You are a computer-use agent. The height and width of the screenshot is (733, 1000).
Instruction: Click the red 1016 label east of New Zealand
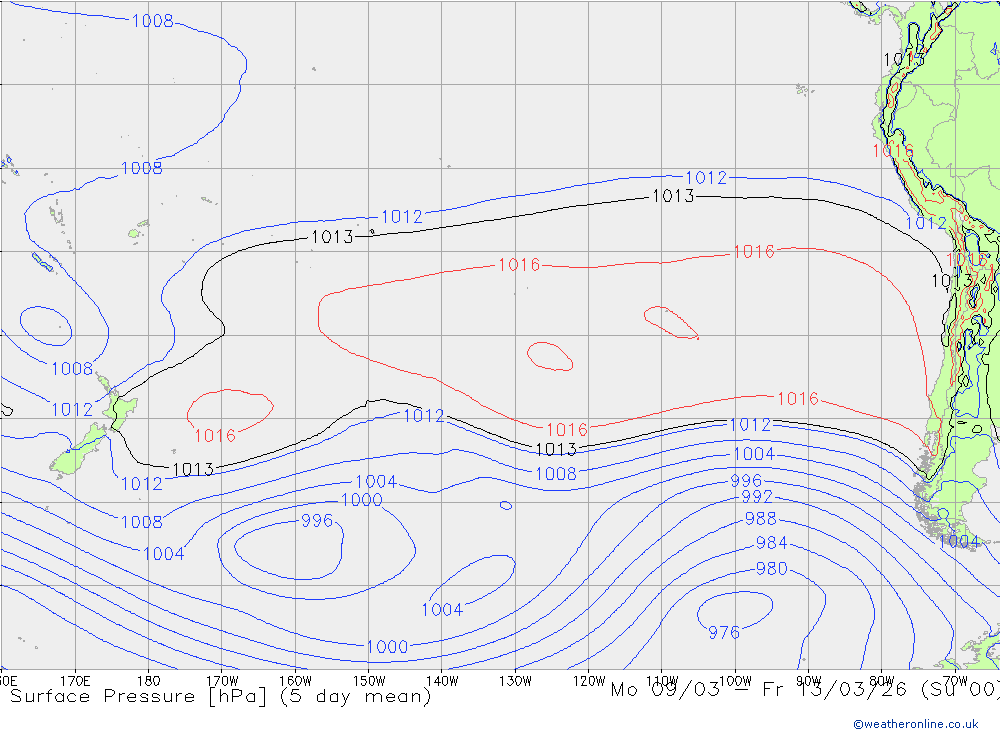coord(215,436)
